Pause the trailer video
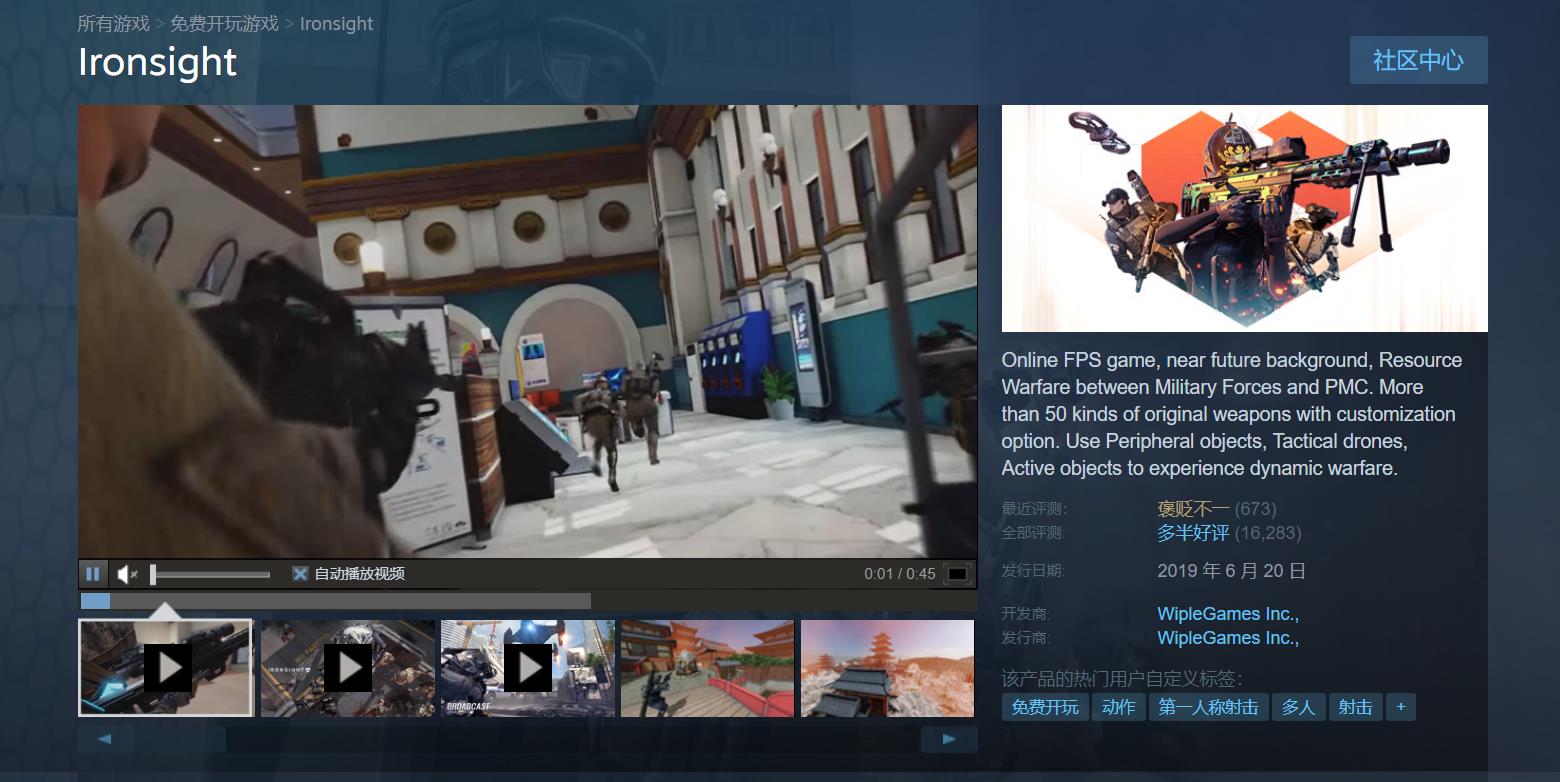 pyautogui.click(x=93, y=574)
